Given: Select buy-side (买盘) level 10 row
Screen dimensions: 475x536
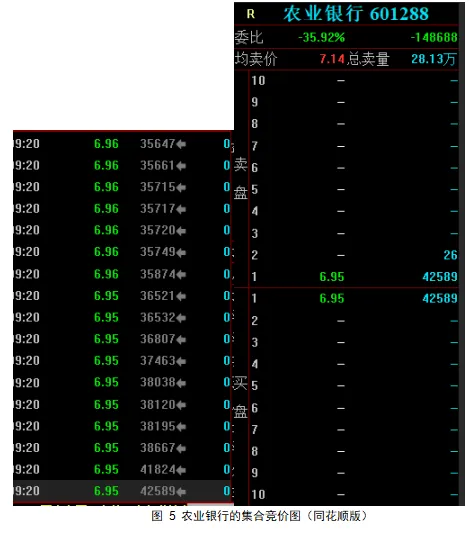Looking at the screenshot, I should [354, 494].
